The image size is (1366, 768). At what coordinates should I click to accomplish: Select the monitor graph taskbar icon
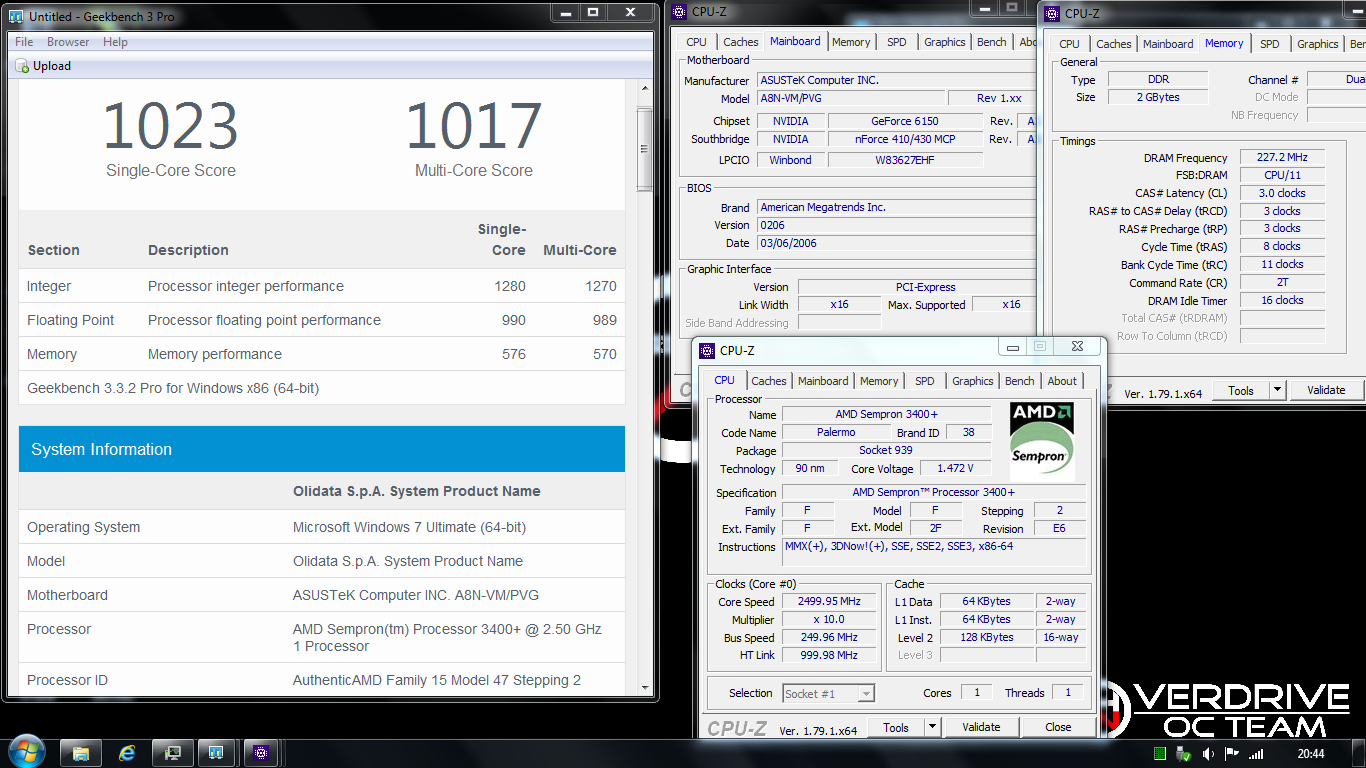click(173, 752)
